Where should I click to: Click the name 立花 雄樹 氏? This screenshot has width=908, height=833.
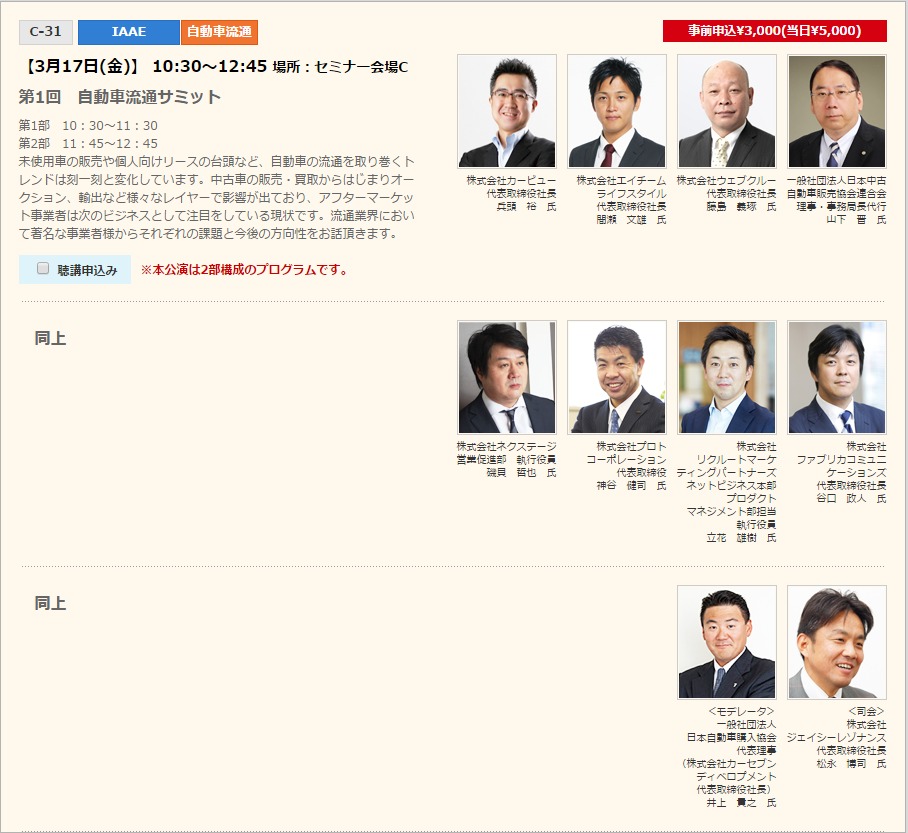tap(741, 538)
